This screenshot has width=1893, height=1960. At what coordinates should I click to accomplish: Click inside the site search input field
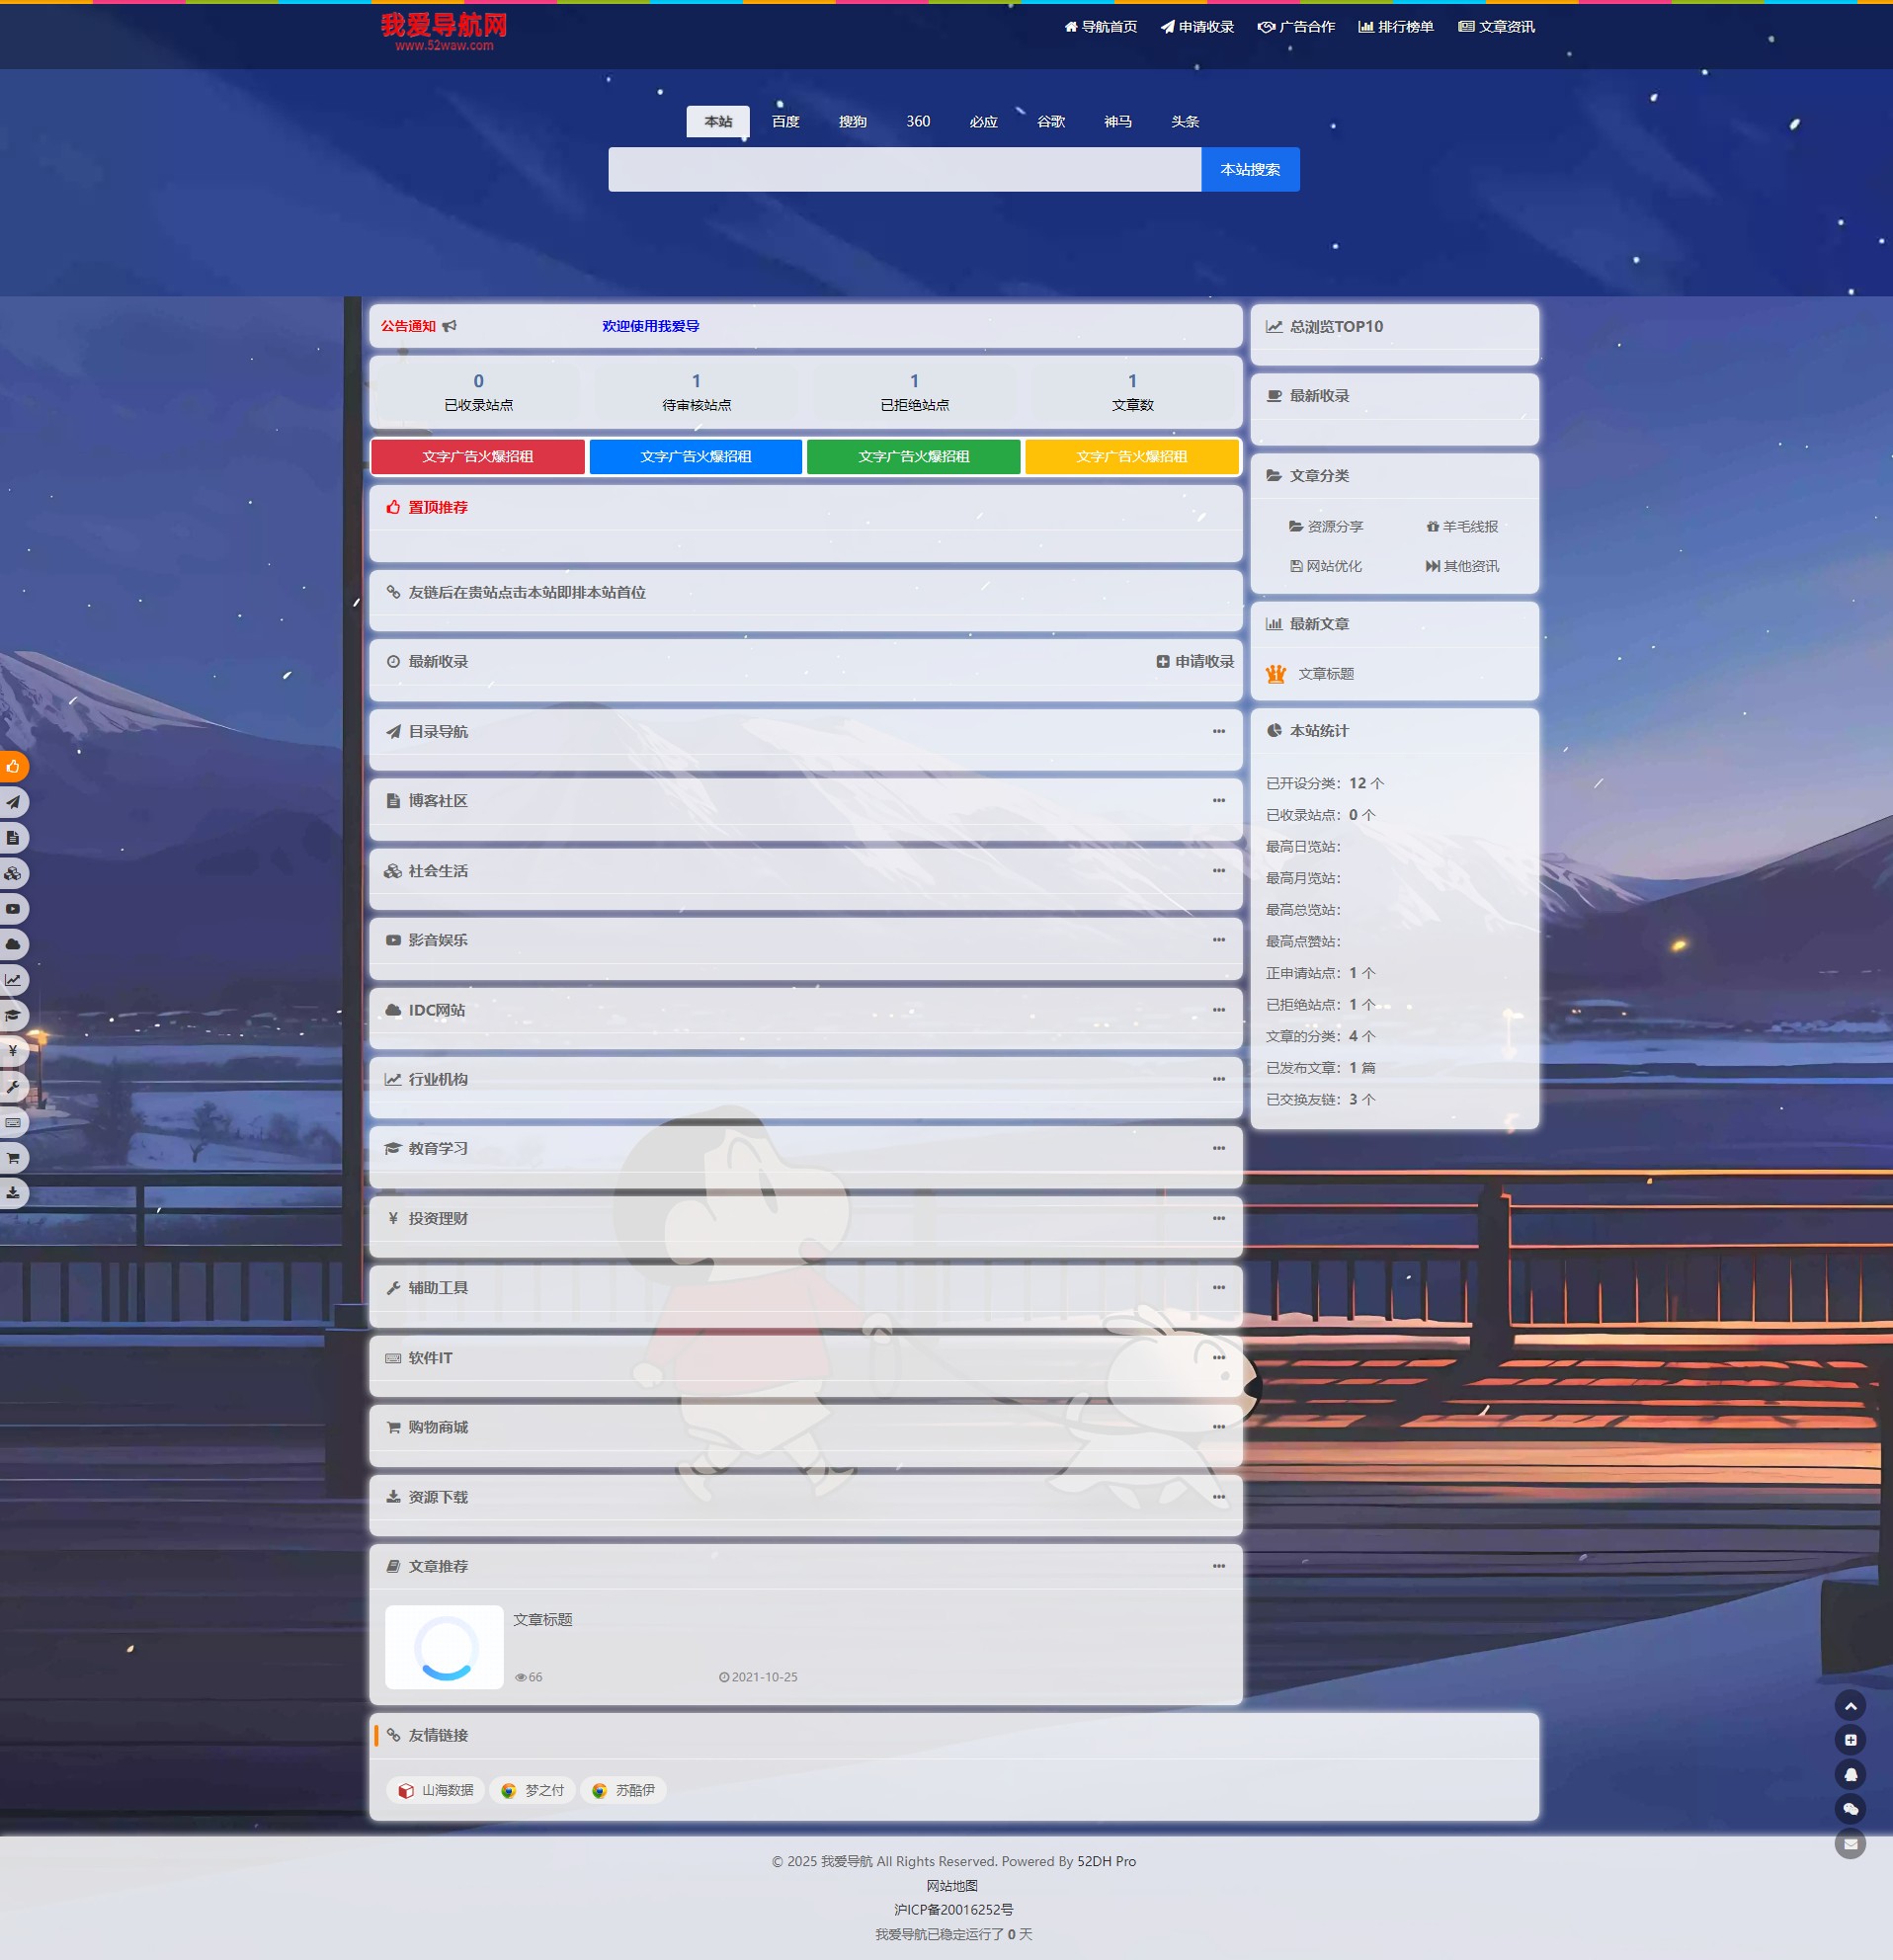point(904,170)
